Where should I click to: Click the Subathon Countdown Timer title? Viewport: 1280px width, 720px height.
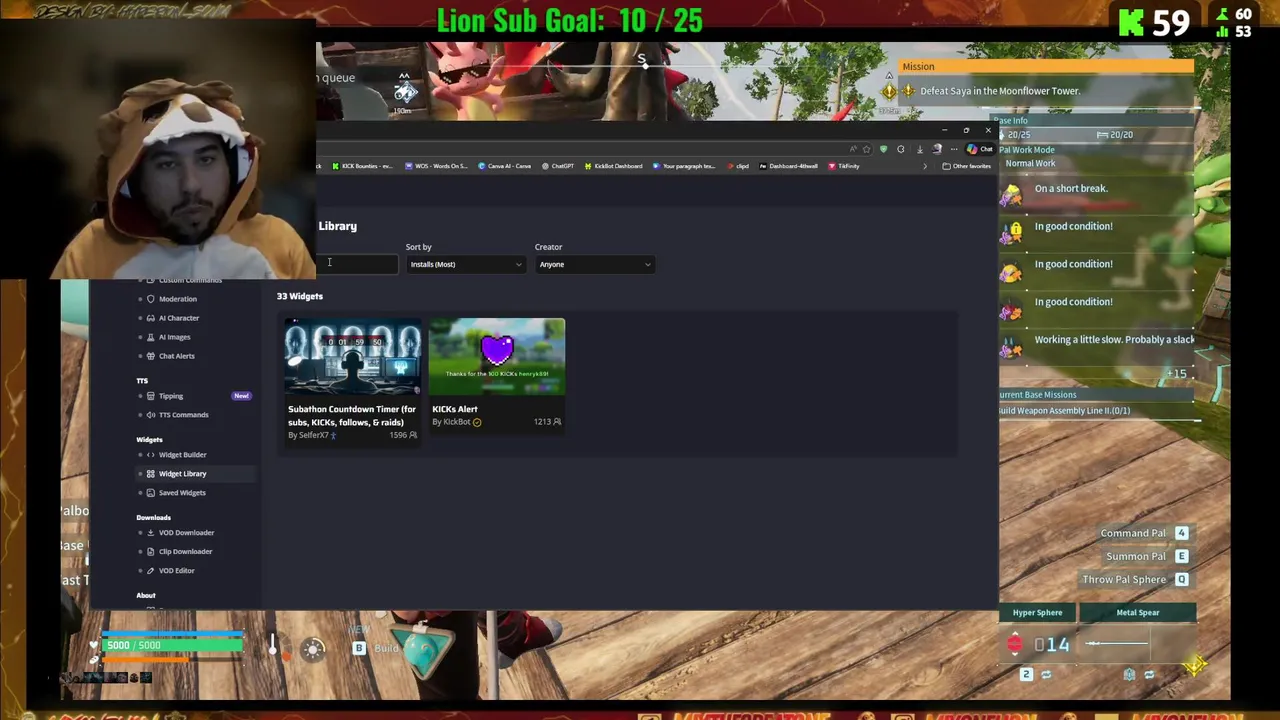352,415
